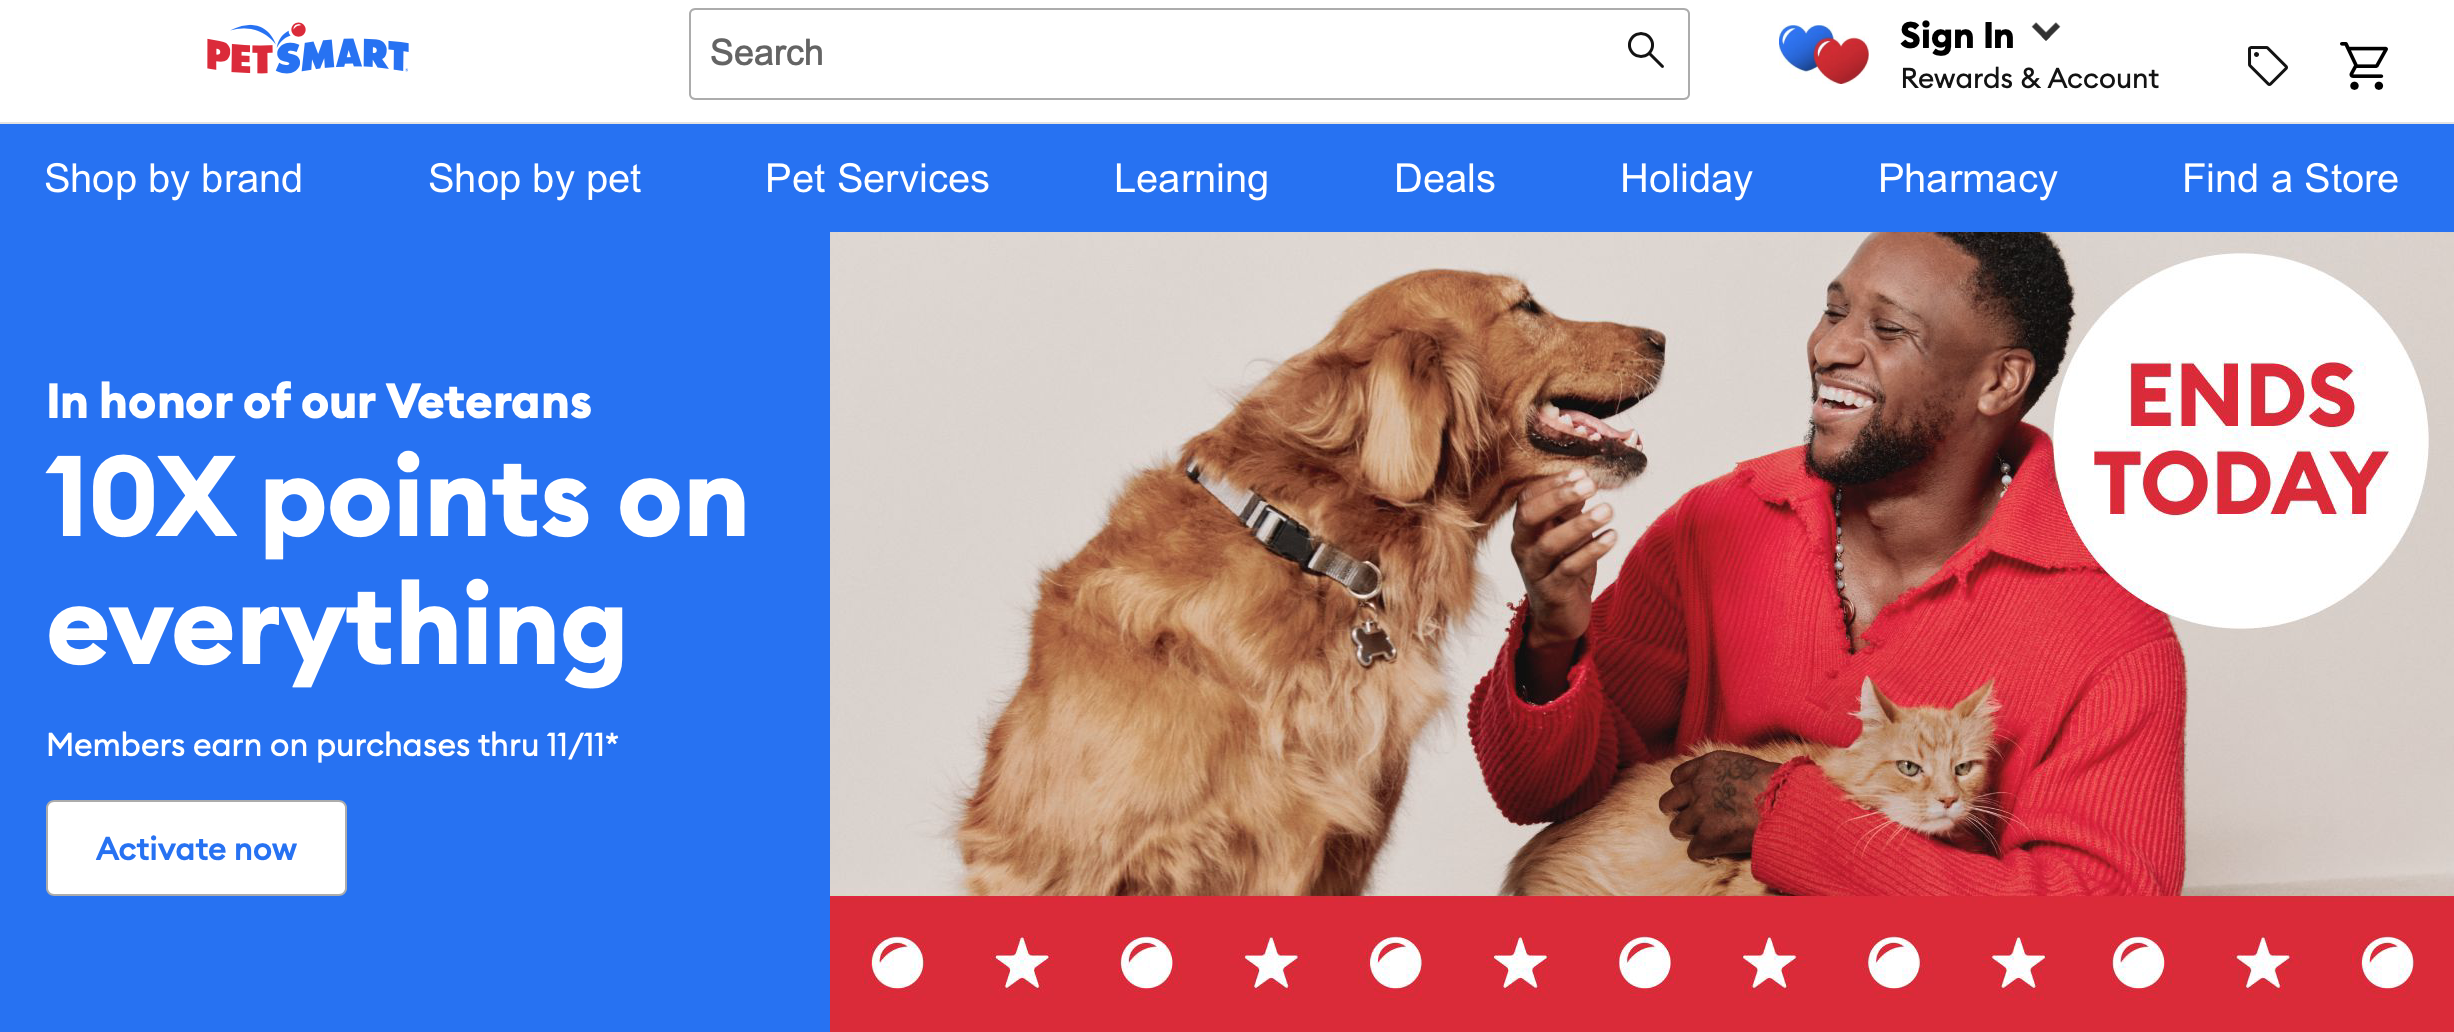Click Find a Store link
This screenshot has height=1032, width=2454.
point(2290,179)
